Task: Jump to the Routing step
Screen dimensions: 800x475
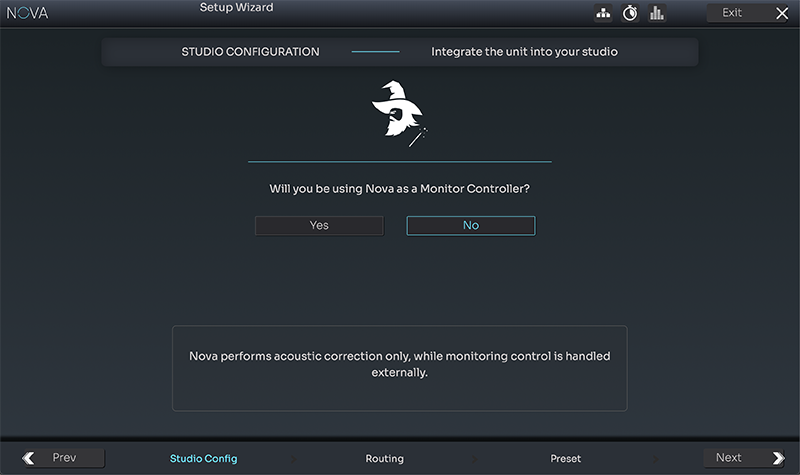Action: click(385, 459)
